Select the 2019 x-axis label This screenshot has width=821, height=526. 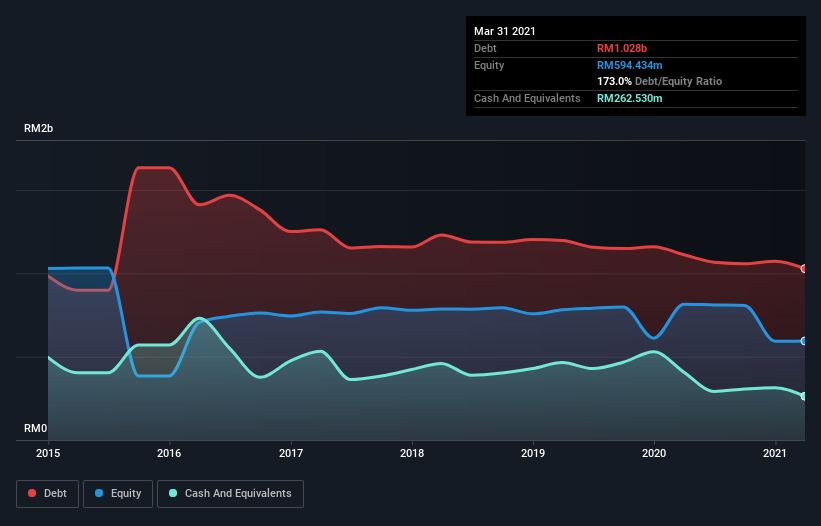533,453
